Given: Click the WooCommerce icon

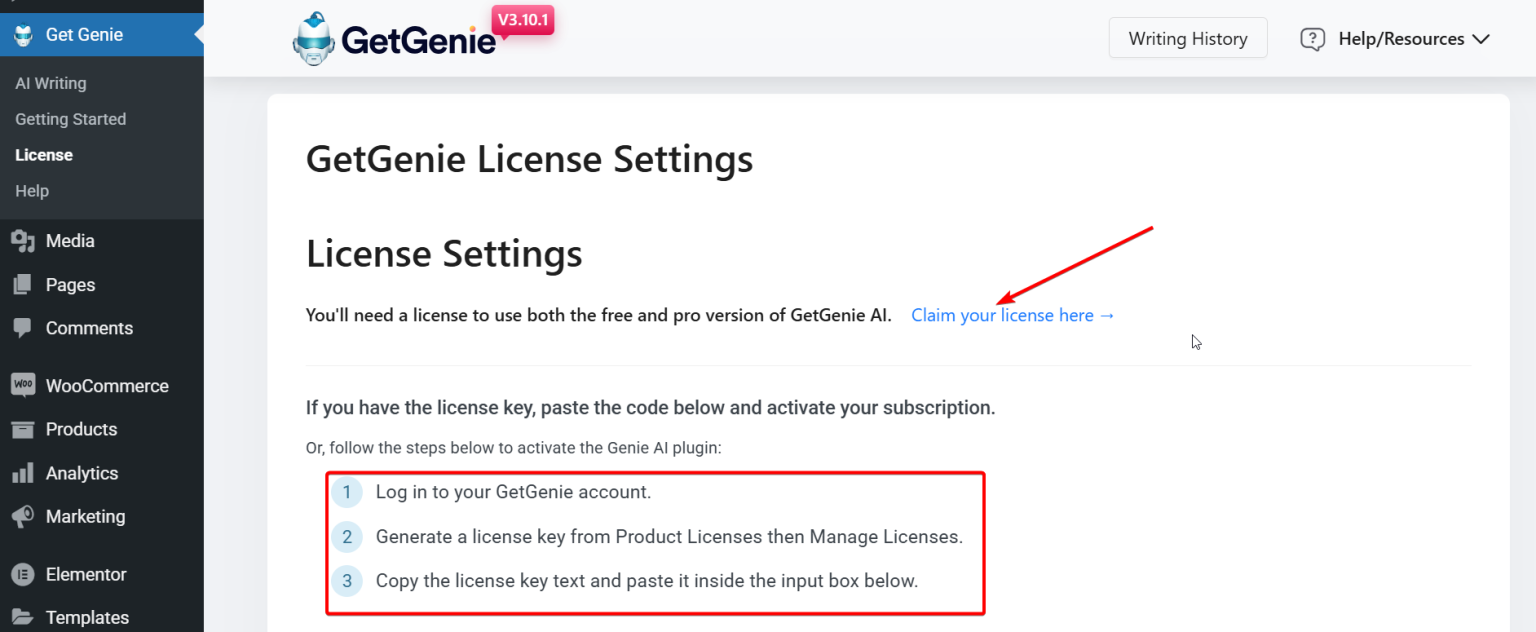Looking at the screenshot, I should (x=24, y=384).
